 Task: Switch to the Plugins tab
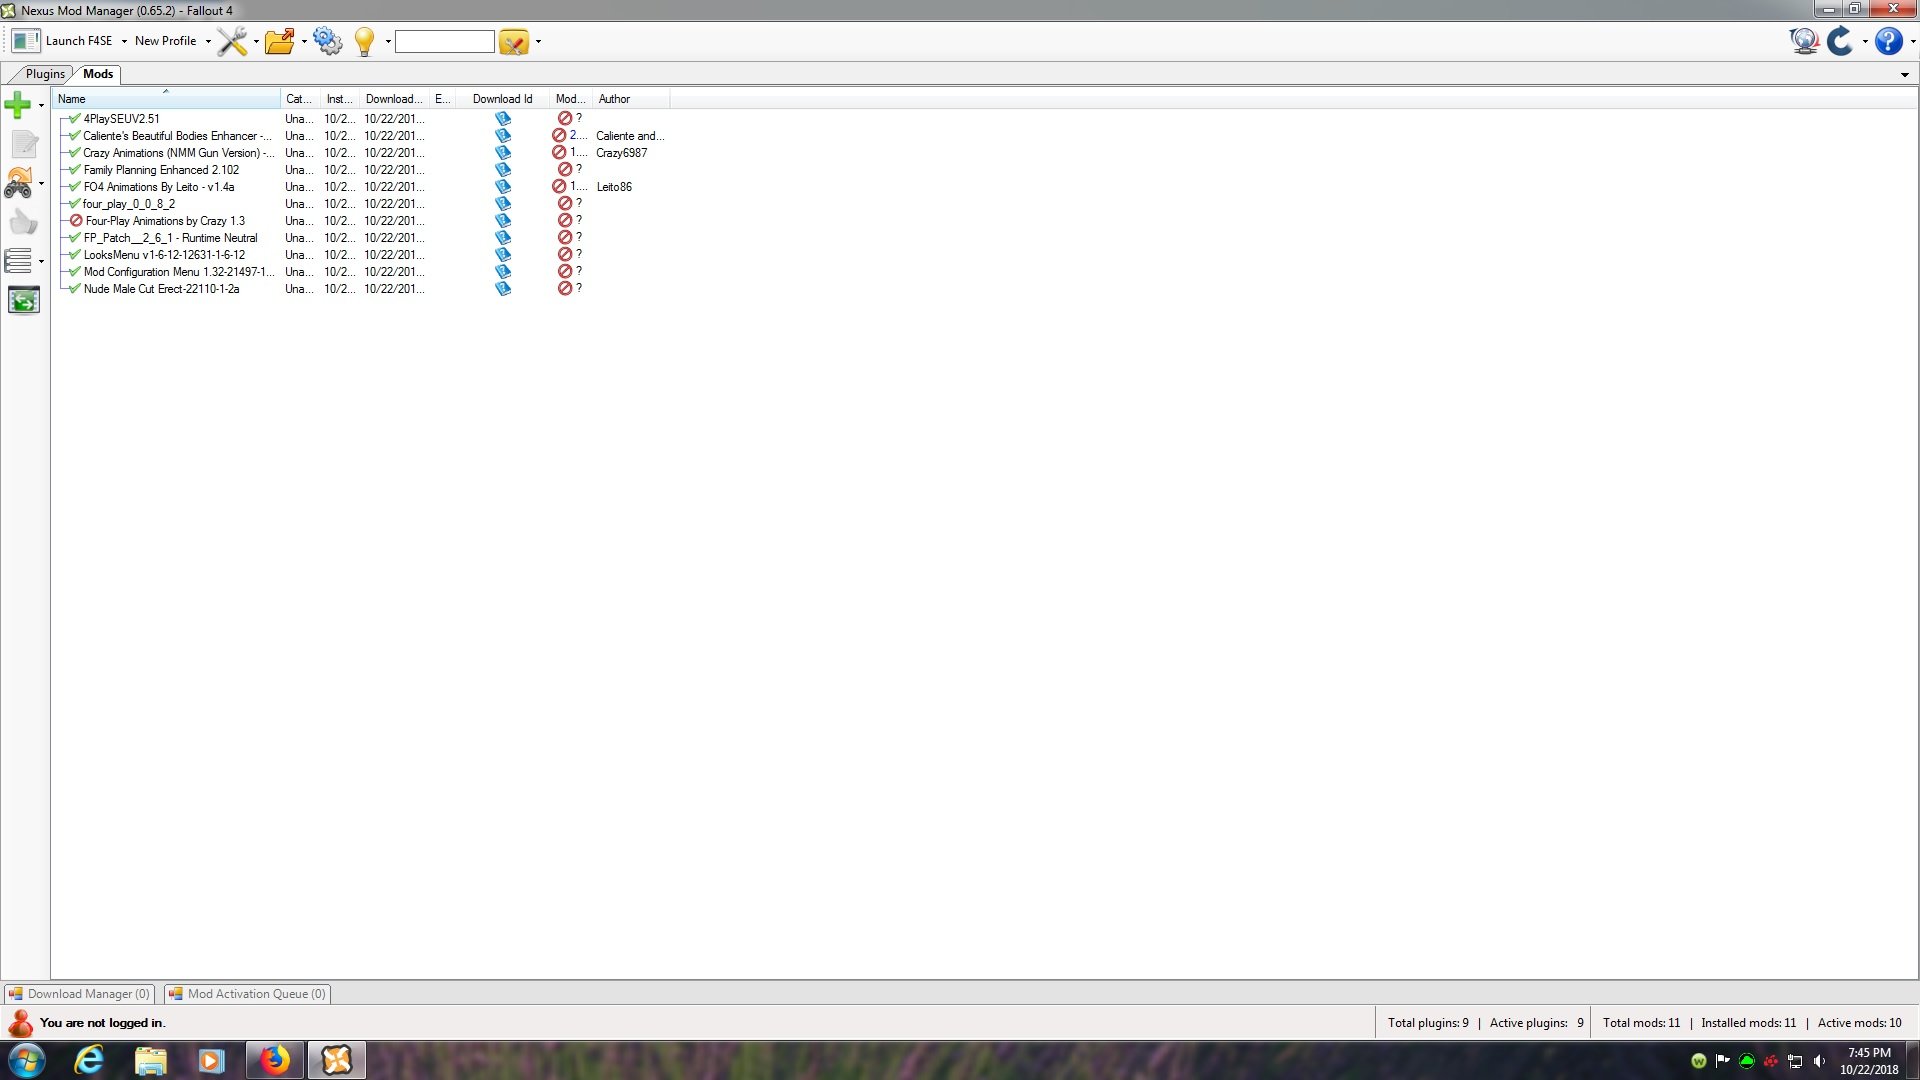click(x=45, y=74)
